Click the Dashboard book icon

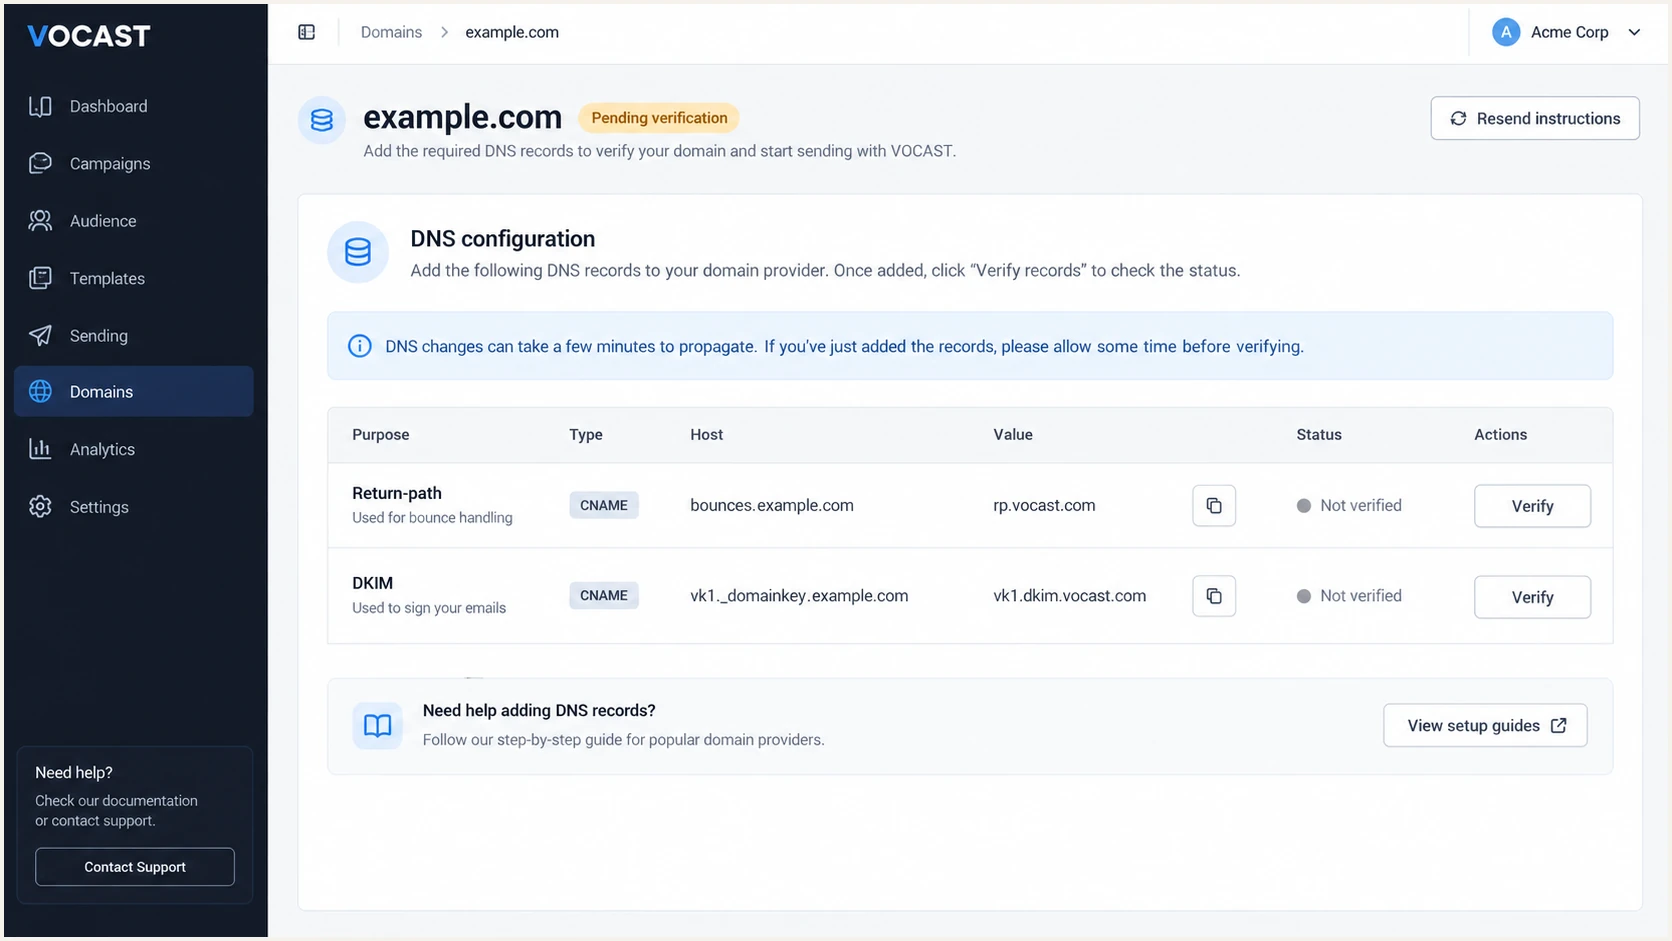tap(40, 106)
